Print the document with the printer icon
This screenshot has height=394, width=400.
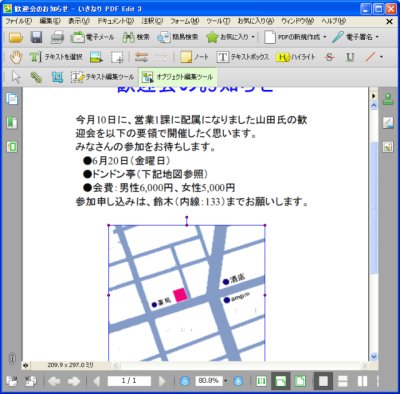pos(57,37)
